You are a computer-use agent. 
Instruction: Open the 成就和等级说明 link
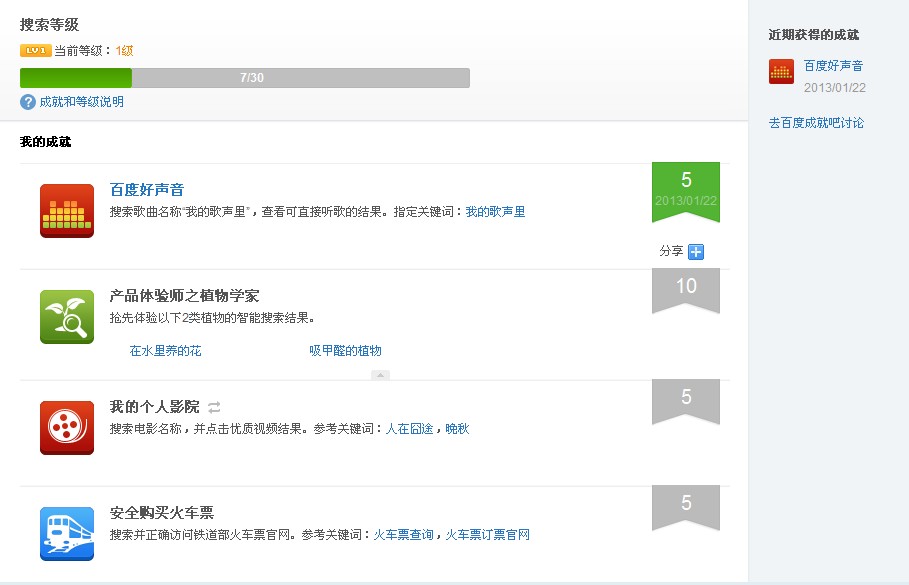click(81, 102)
